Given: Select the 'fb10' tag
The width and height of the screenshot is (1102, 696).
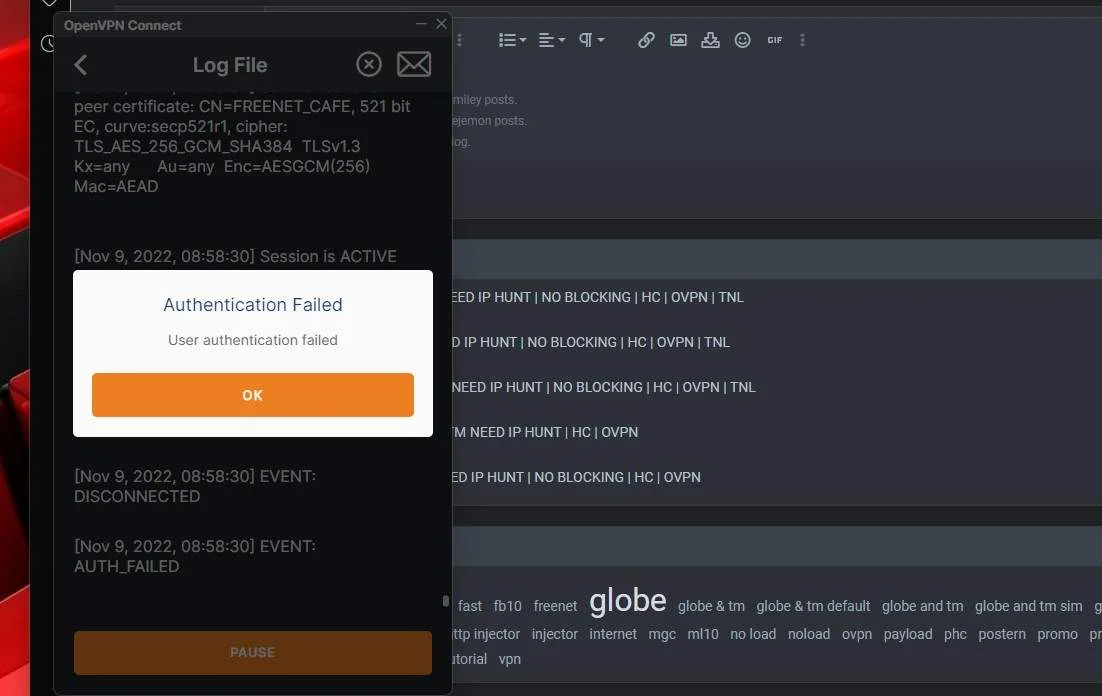Looking at the screenshot, I should click(507, 606).
